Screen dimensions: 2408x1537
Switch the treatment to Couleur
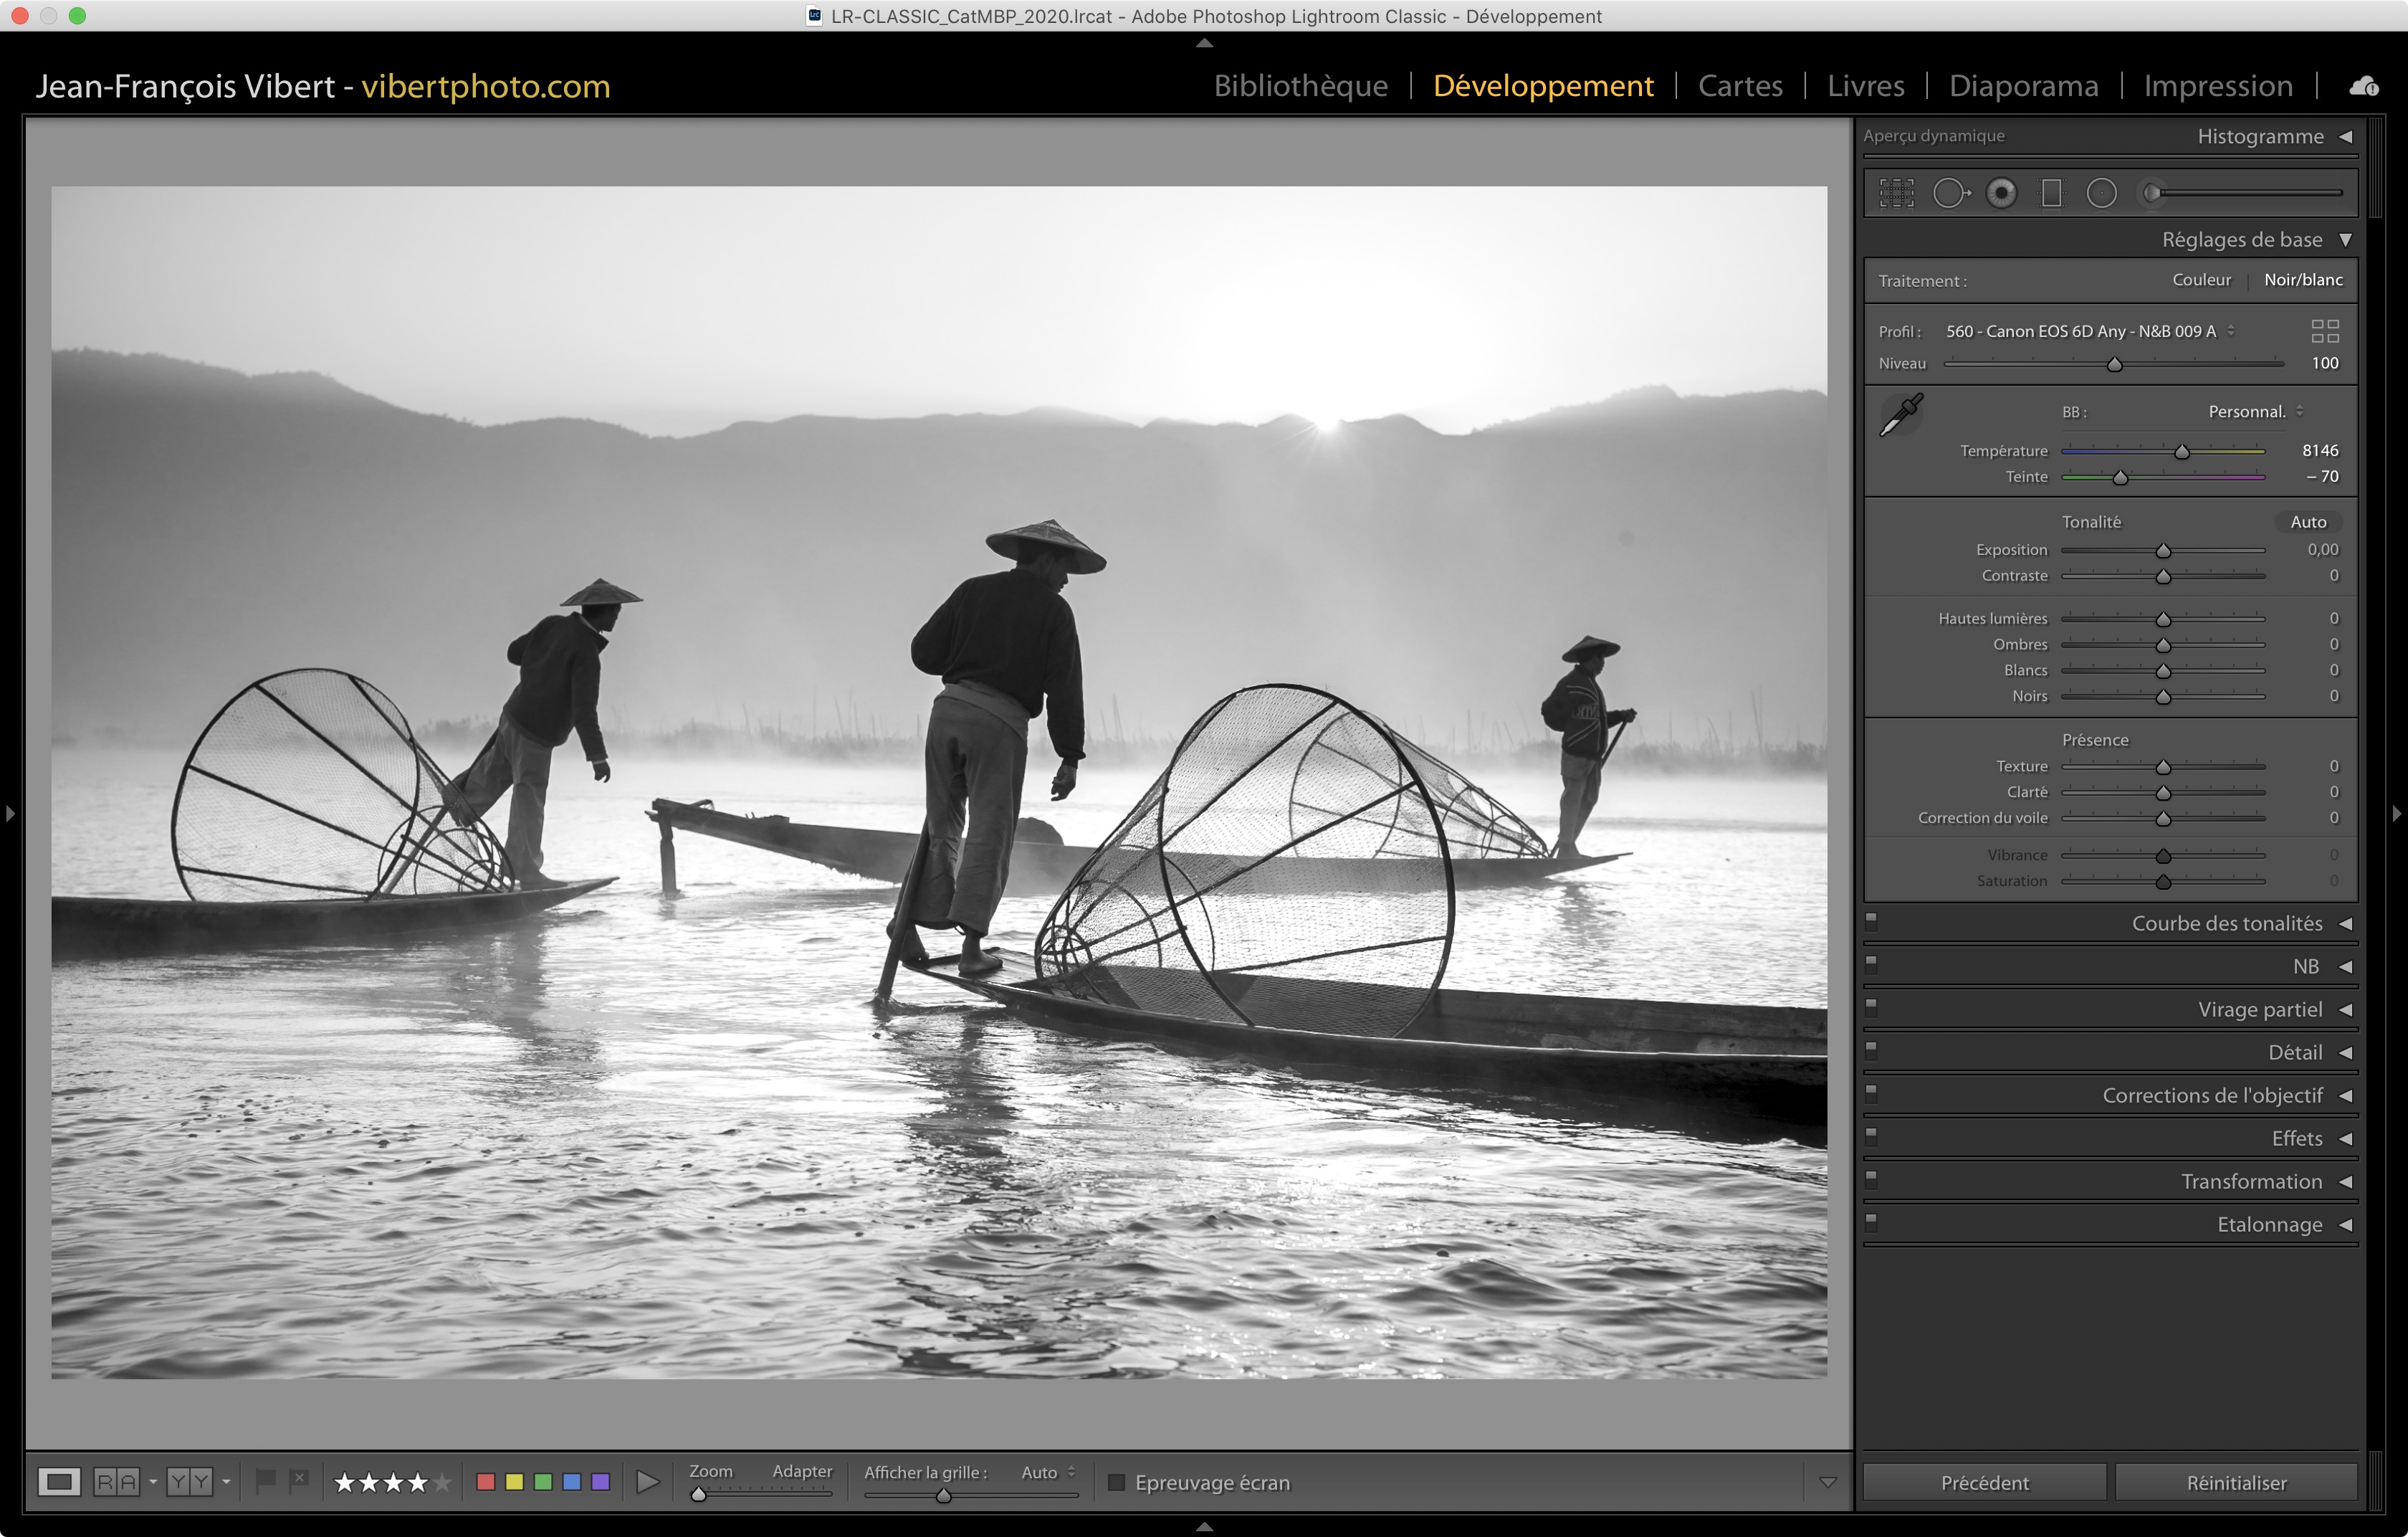2201,280
